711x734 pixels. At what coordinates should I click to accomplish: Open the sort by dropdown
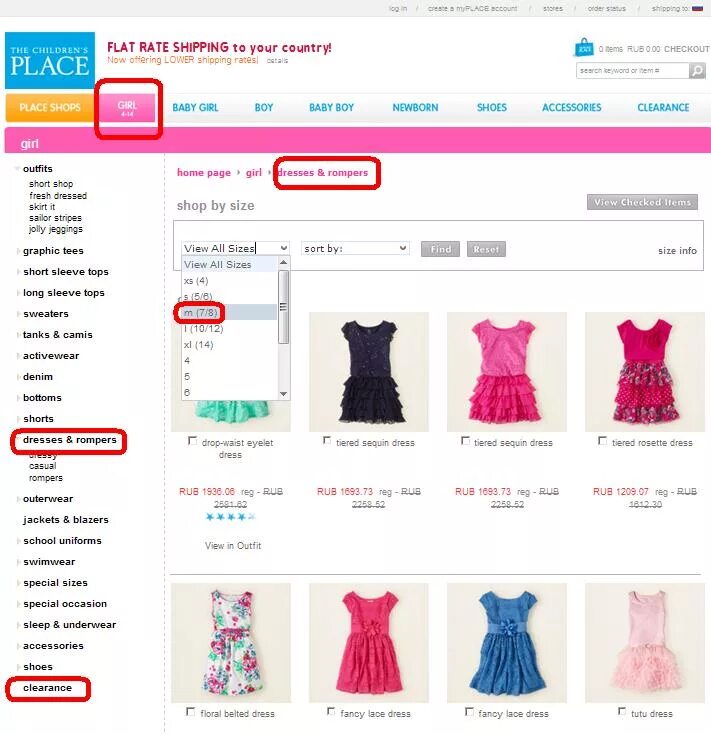coord(355,248)
